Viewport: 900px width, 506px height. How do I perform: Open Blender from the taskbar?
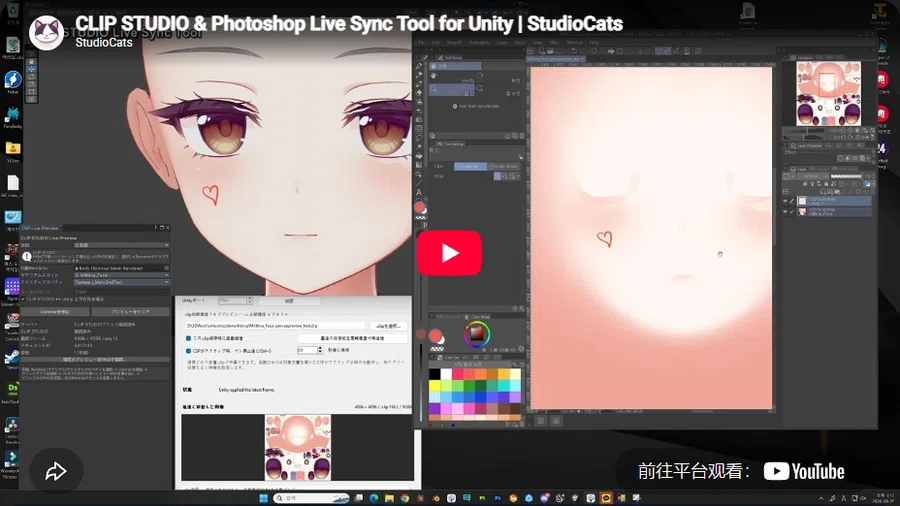point(436,498)
